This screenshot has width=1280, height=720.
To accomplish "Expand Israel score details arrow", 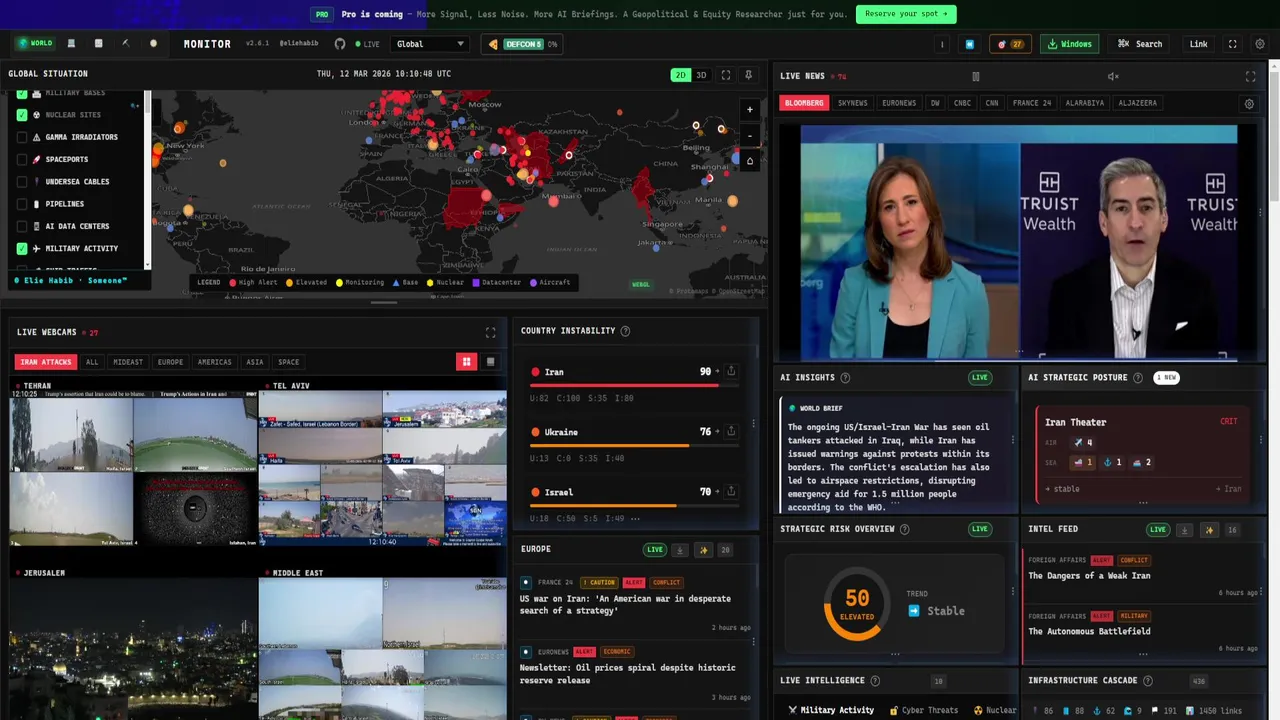I will pyautogui.click(x=717, y=491).
